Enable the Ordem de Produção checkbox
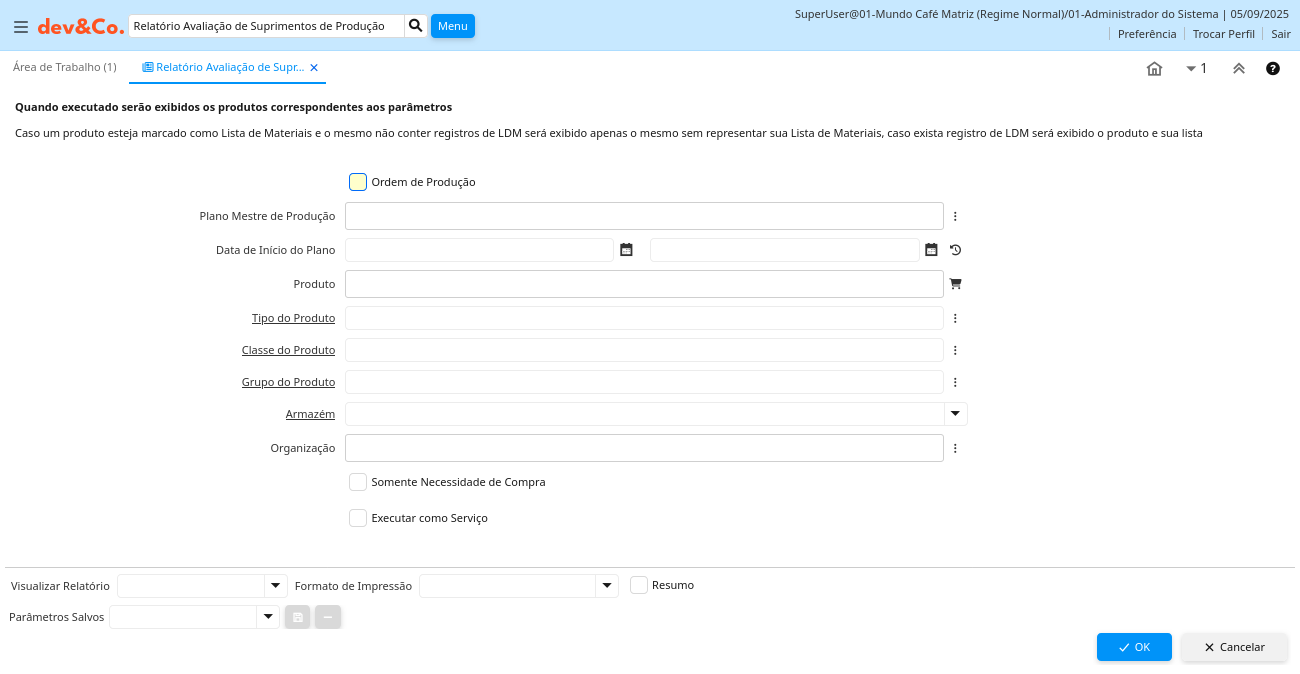The image size is (1300, 674). click(x=358, y=182)
